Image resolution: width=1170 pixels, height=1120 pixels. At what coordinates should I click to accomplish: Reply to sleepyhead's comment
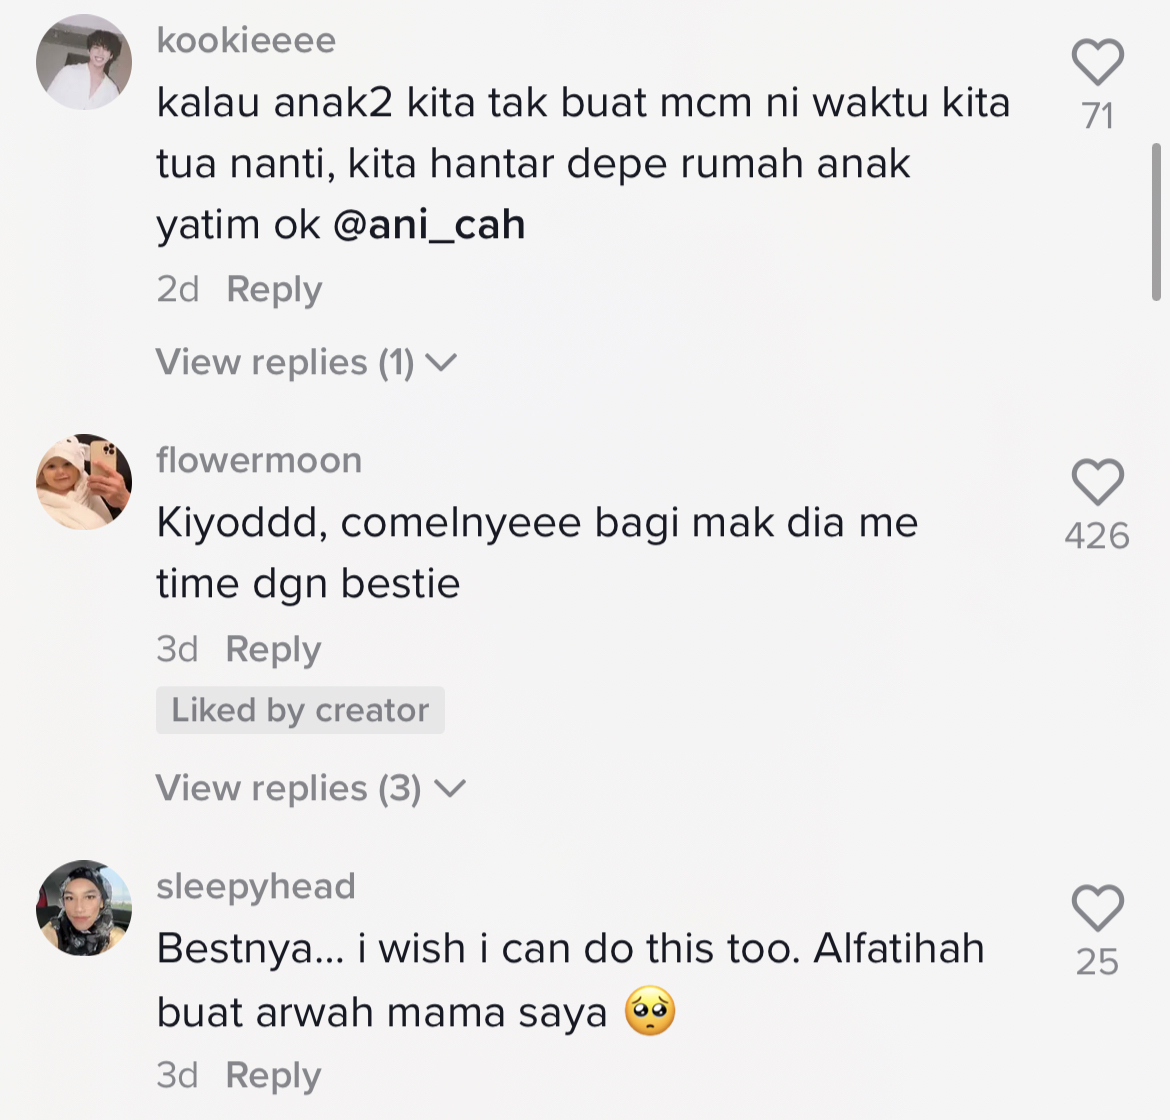point(273,1075)
